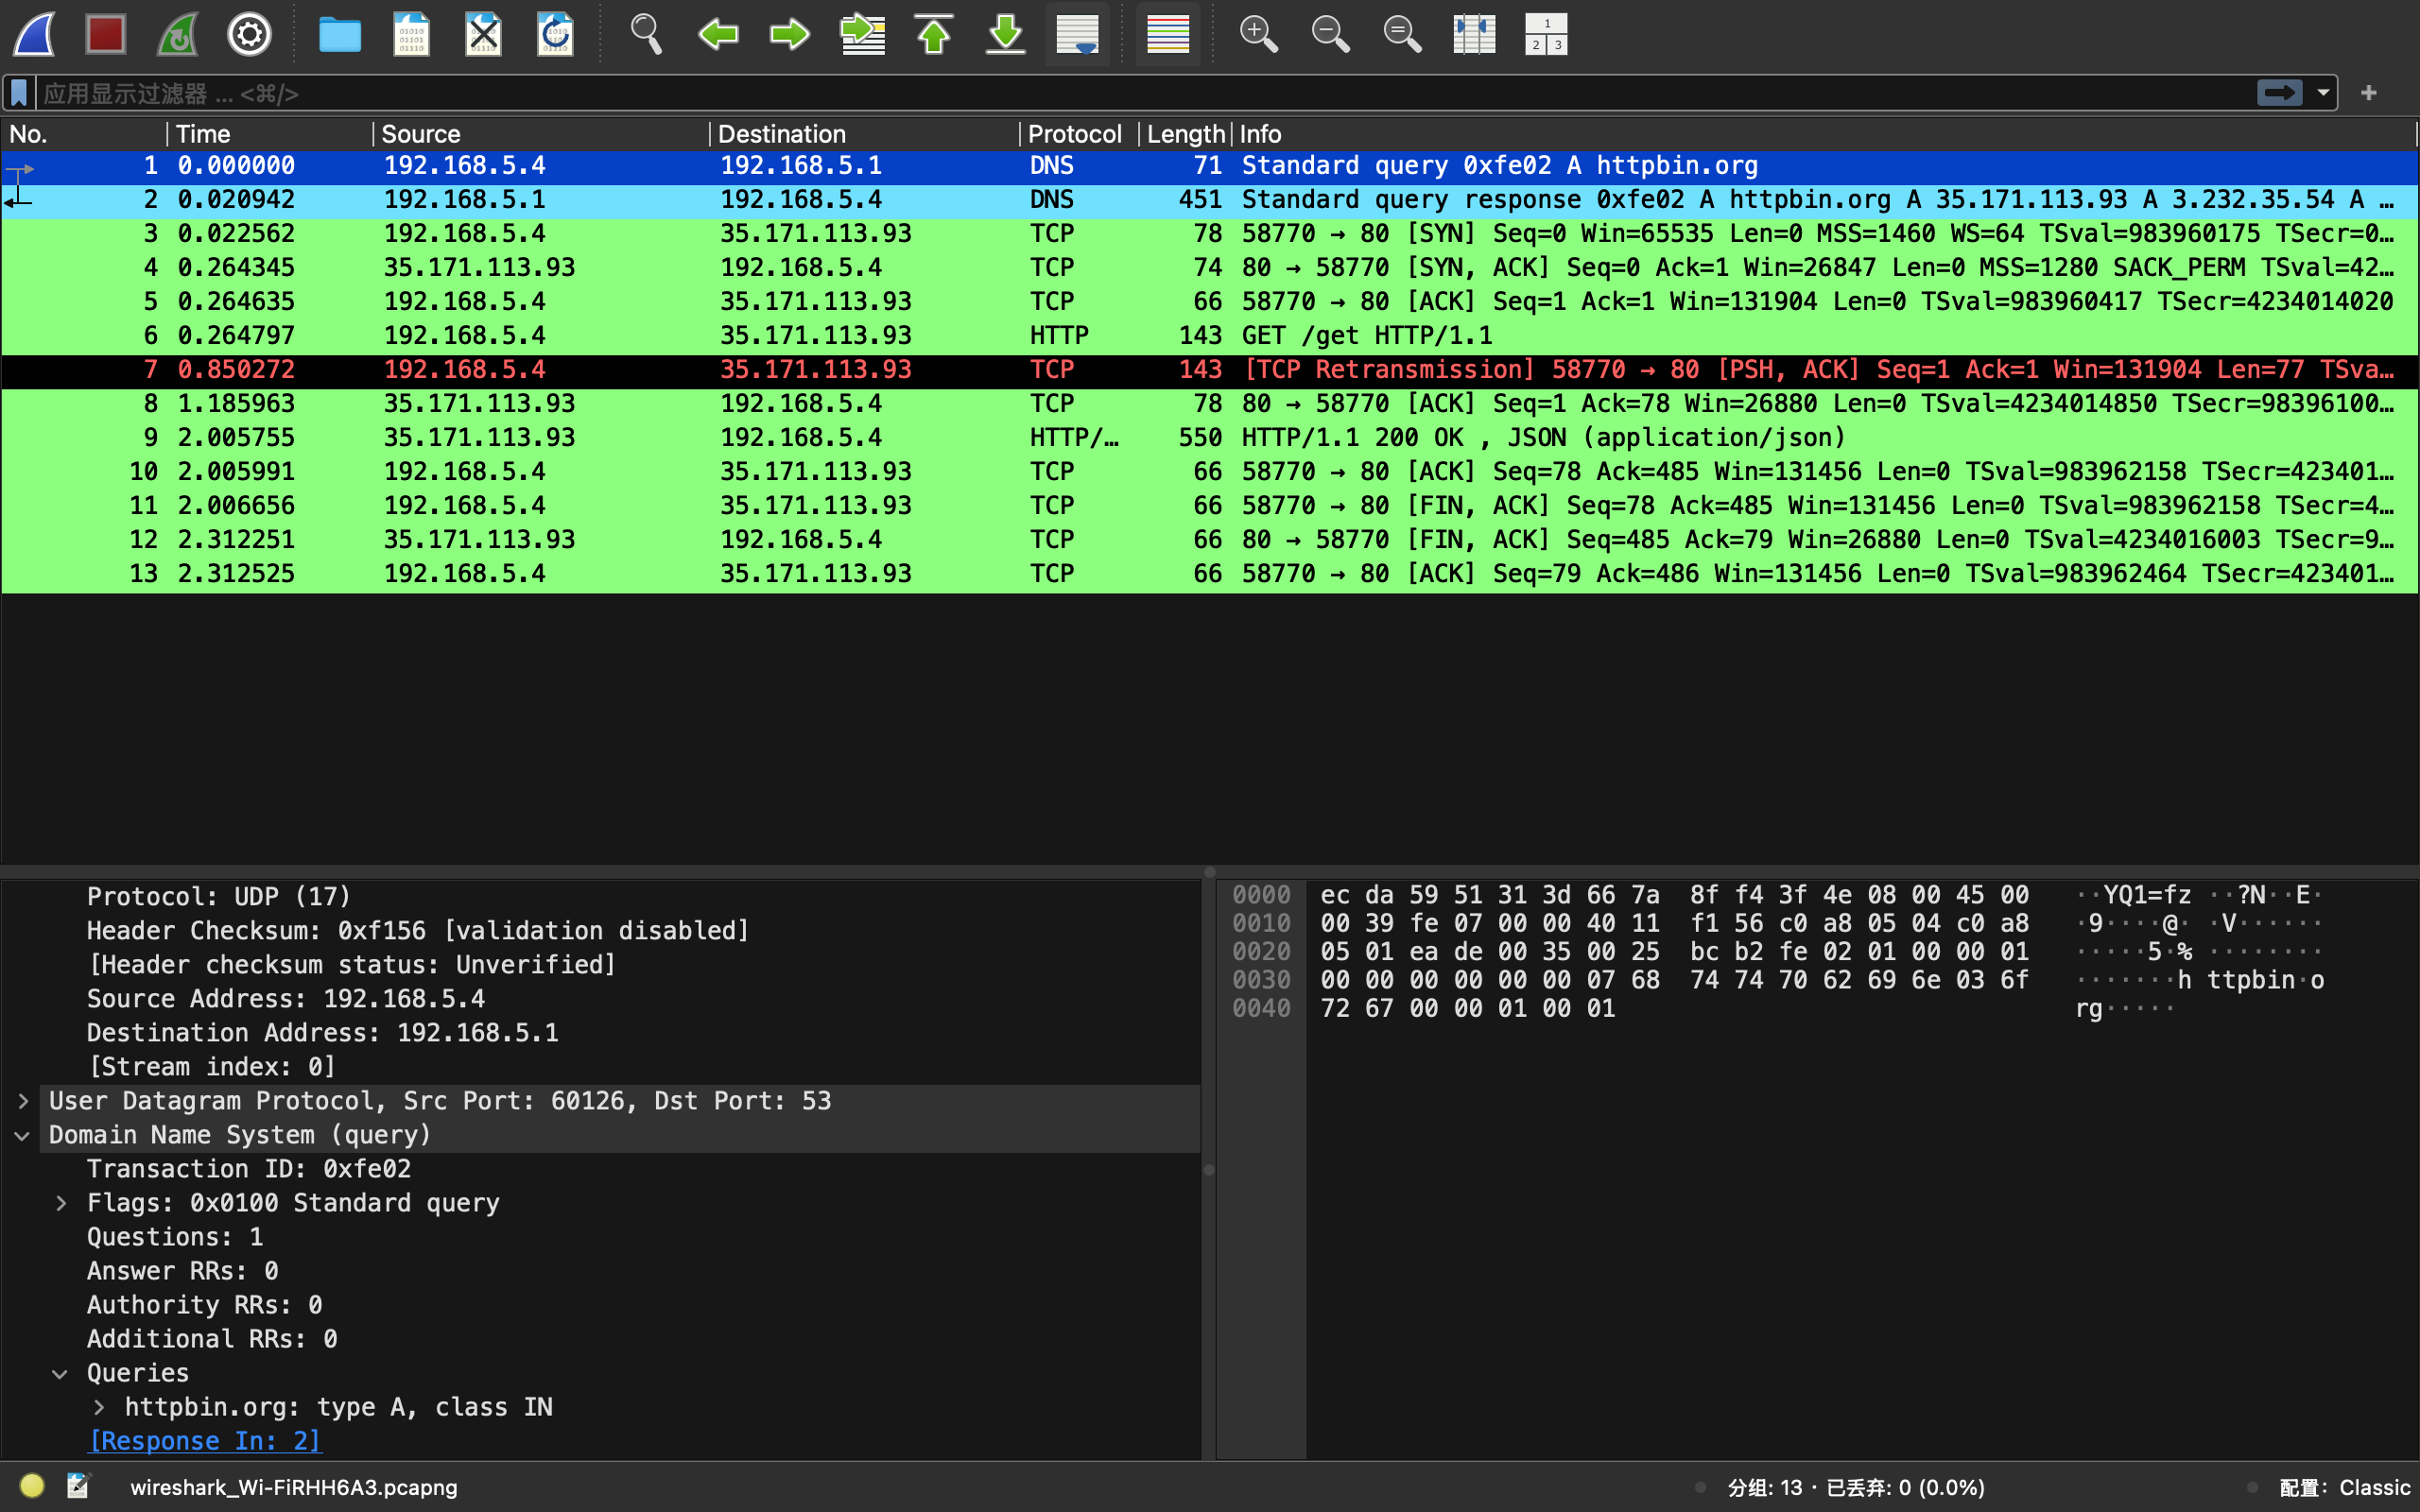
Task: Reload the capture file icon
Action: [x=555, y=34]
